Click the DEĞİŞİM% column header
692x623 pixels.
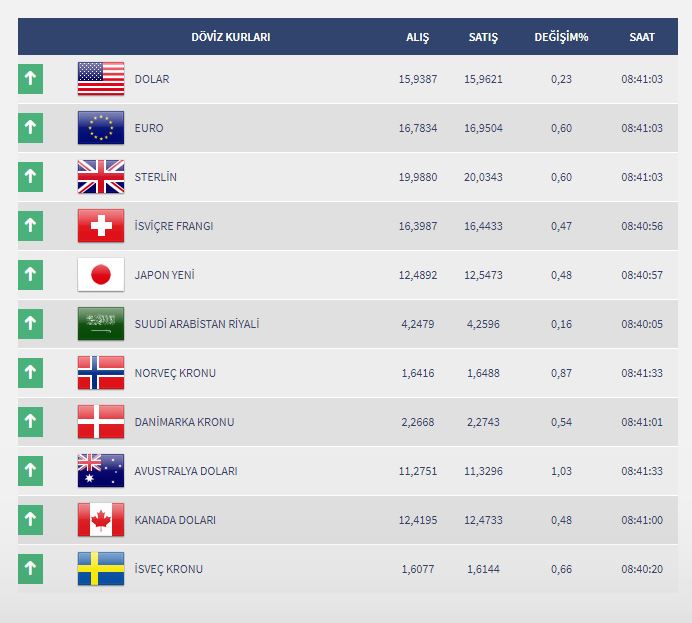click(x=561, y=37)
